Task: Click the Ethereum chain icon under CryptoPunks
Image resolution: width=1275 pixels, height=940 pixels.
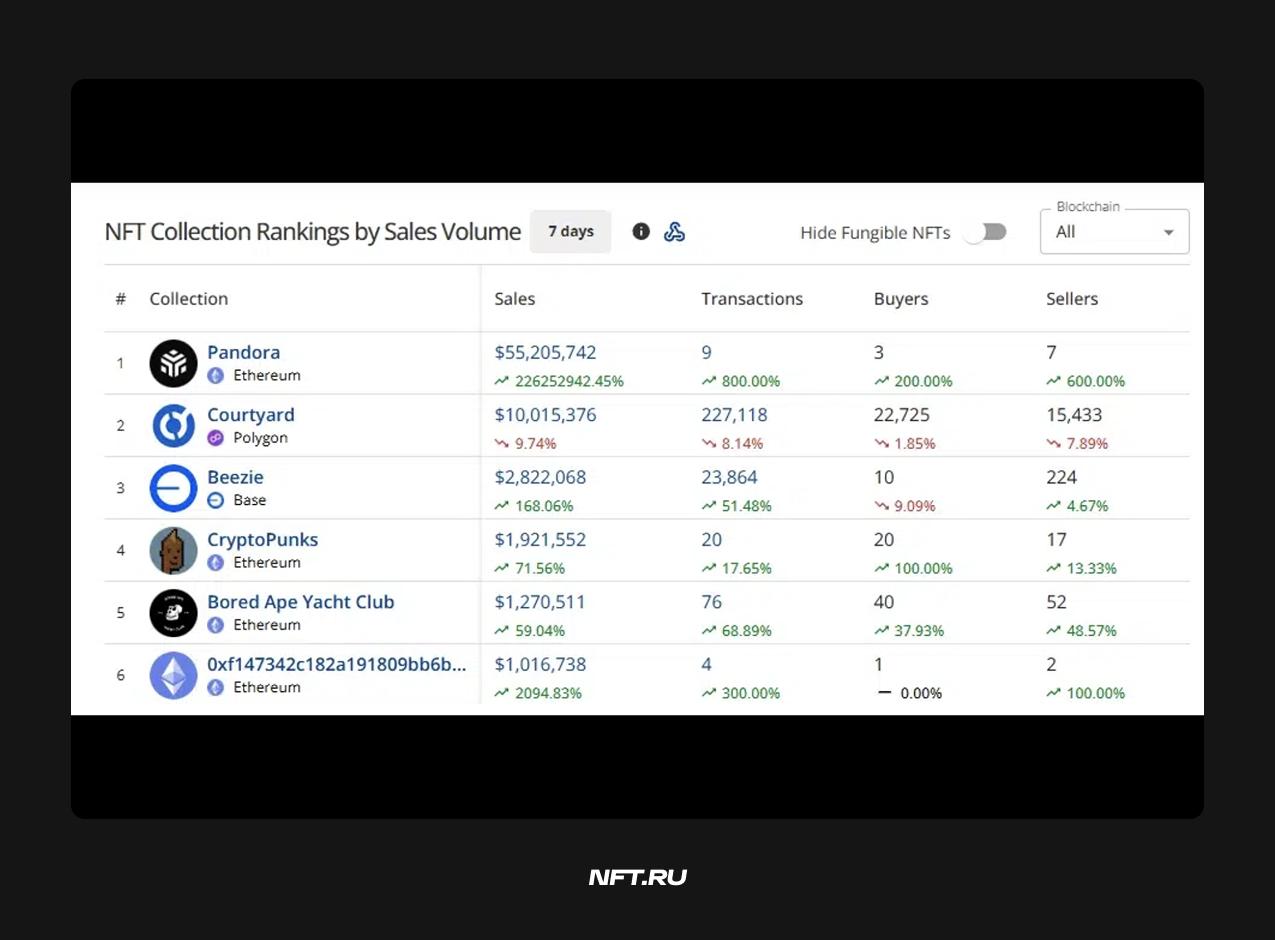Action: click(215, 563)
